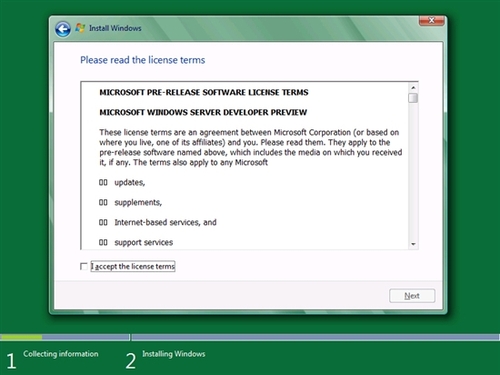Click the 'Microsoft Pre-Release Software License Terms' heading

pyautogui.click(x=204, y=92)
